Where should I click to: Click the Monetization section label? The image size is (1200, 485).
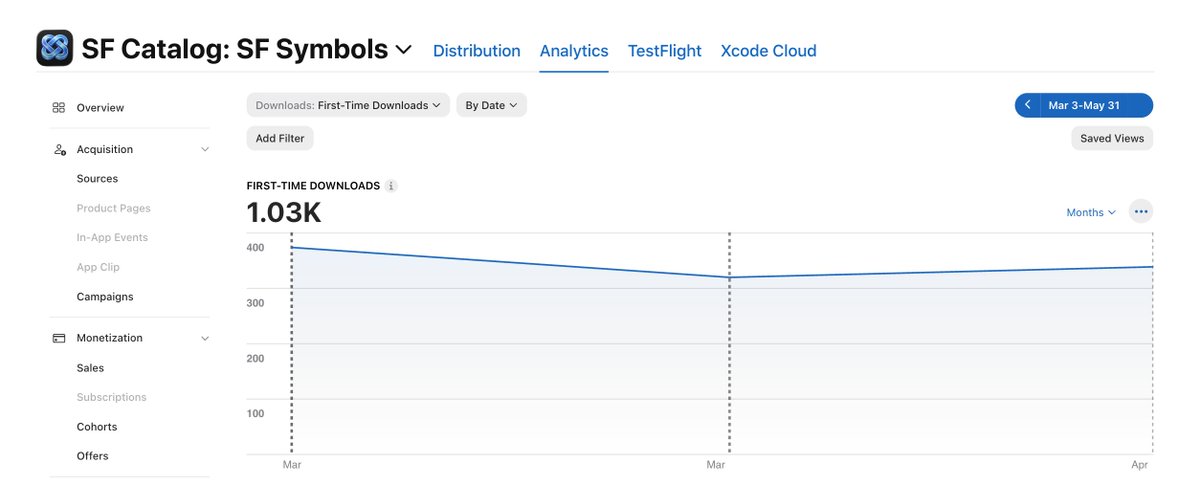(x=110, y=338)
